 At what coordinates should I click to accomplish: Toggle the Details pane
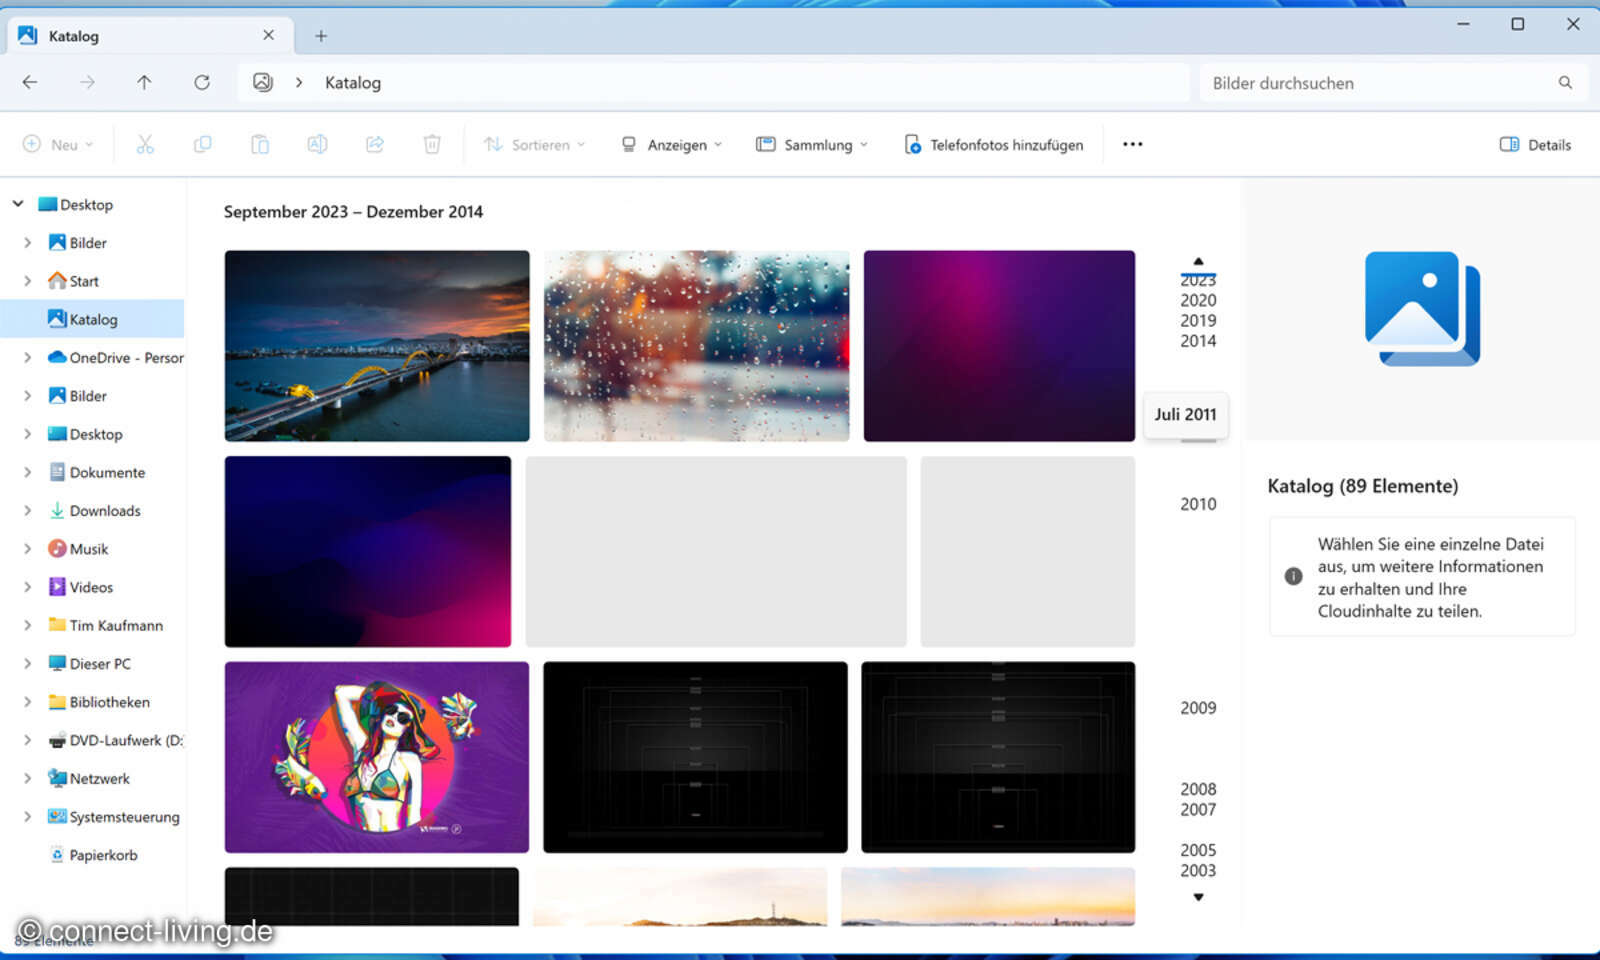[1535, 144]
